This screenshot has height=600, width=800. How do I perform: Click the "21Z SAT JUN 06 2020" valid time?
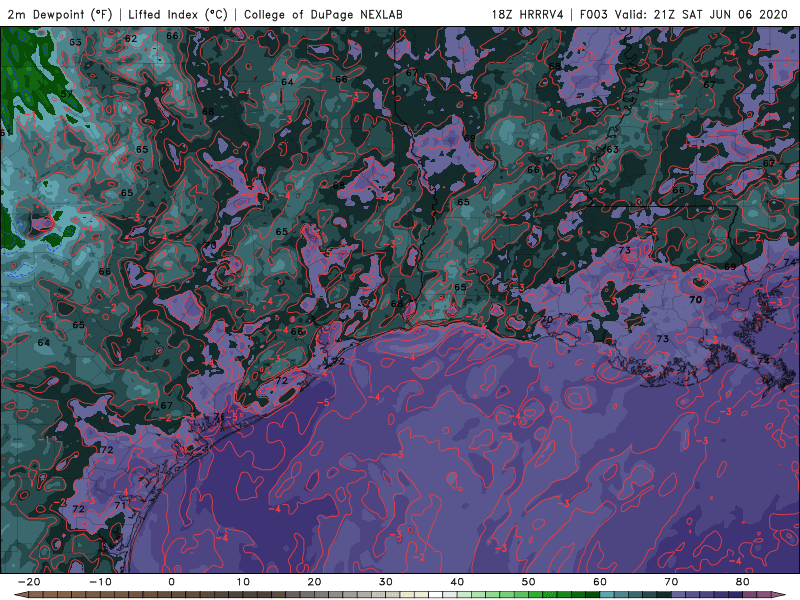[721, 14]
